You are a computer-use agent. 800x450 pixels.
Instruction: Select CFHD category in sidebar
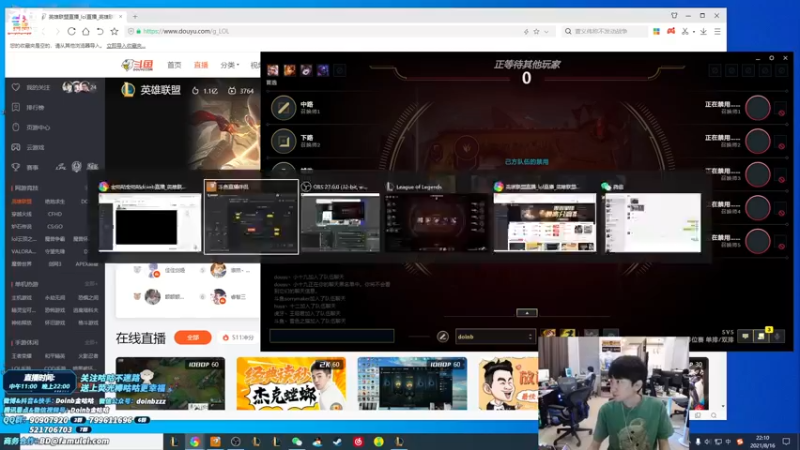pos(55,214)
